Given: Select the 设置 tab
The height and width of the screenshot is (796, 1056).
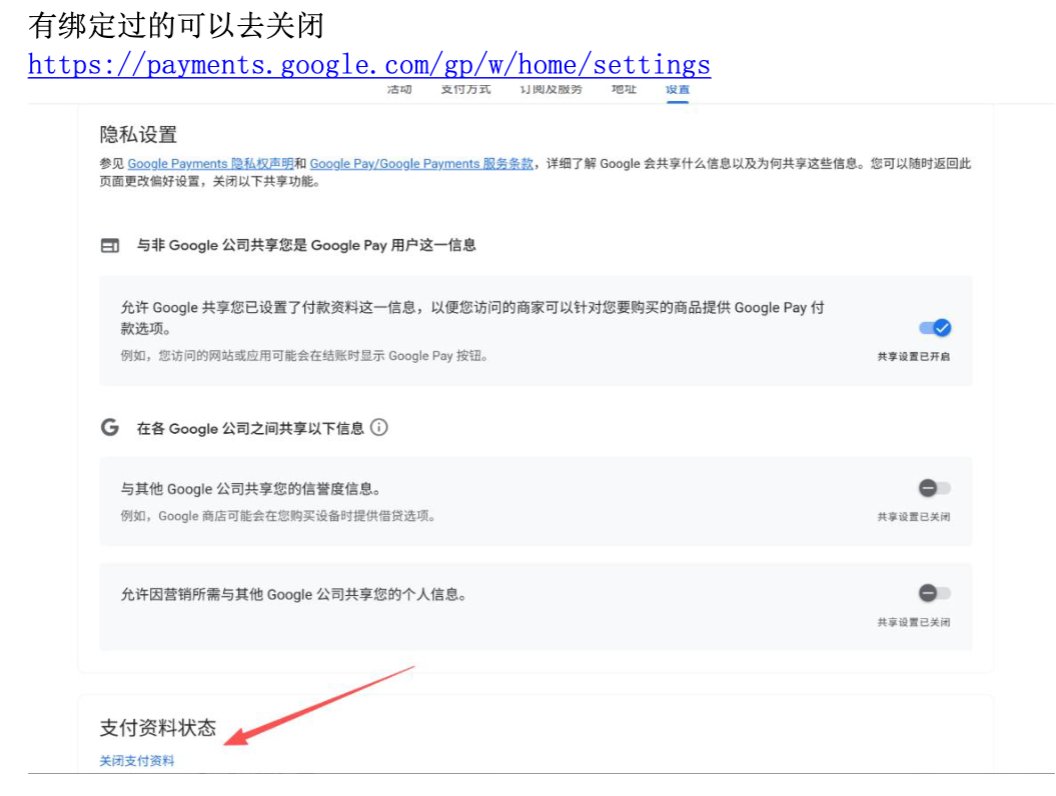Looking at the screenshot, I should point(678,90).
